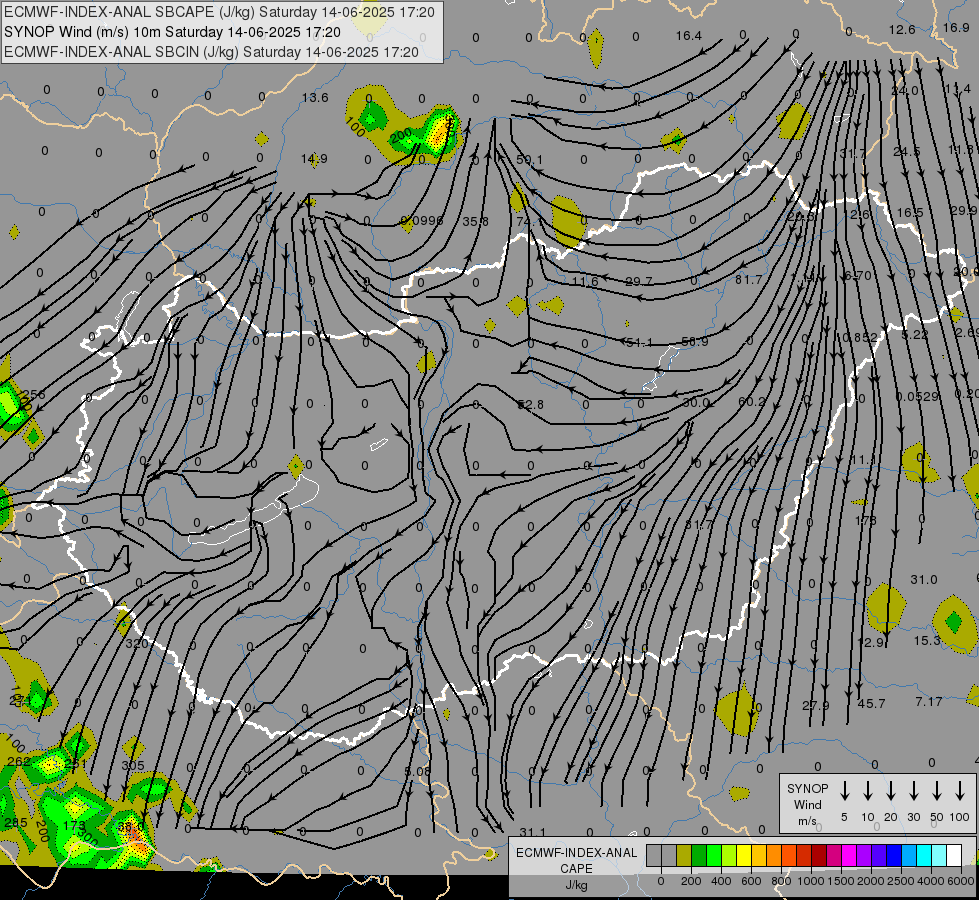Click the wind arrow for 5 m/s

845,791
